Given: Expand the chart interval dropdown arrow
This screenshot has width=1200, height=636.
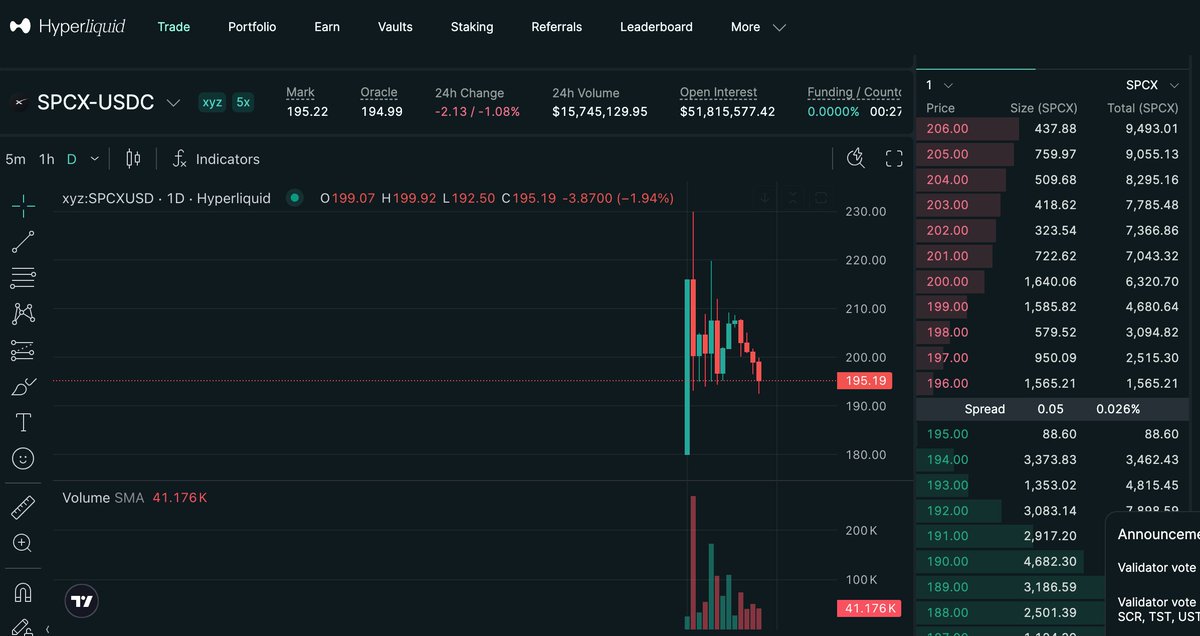Looking at the screenshot, I should [95, 159].
